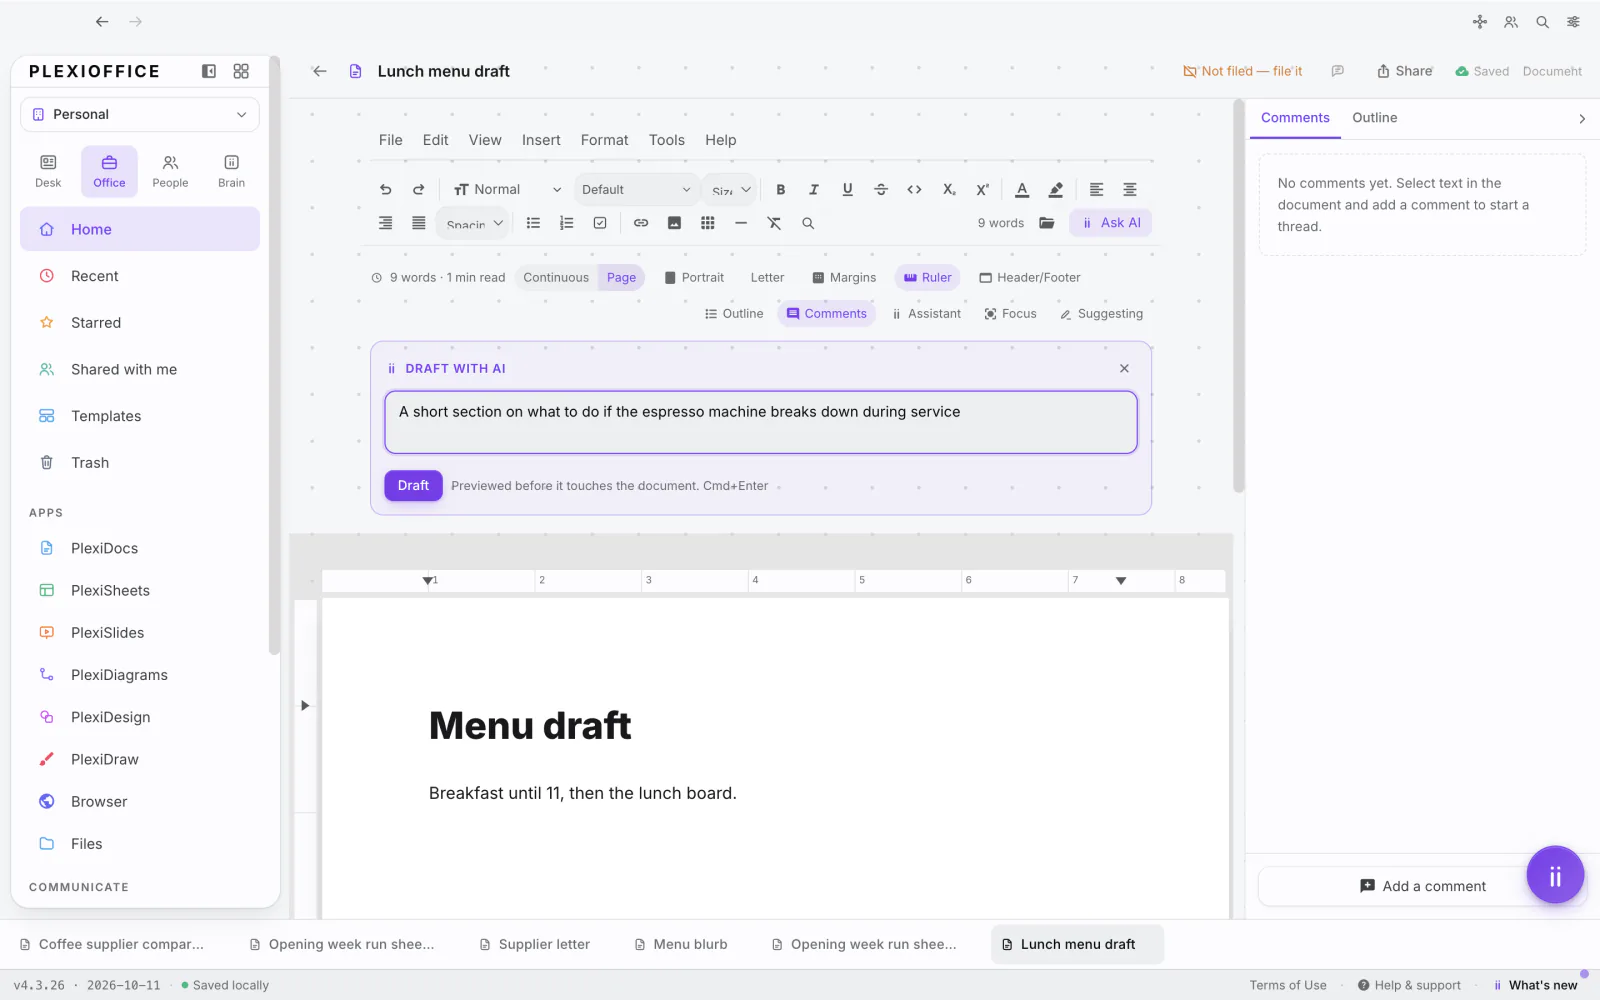1600x1000 pixels.
Task: Clear text formatting
Action: click(774, 223)
